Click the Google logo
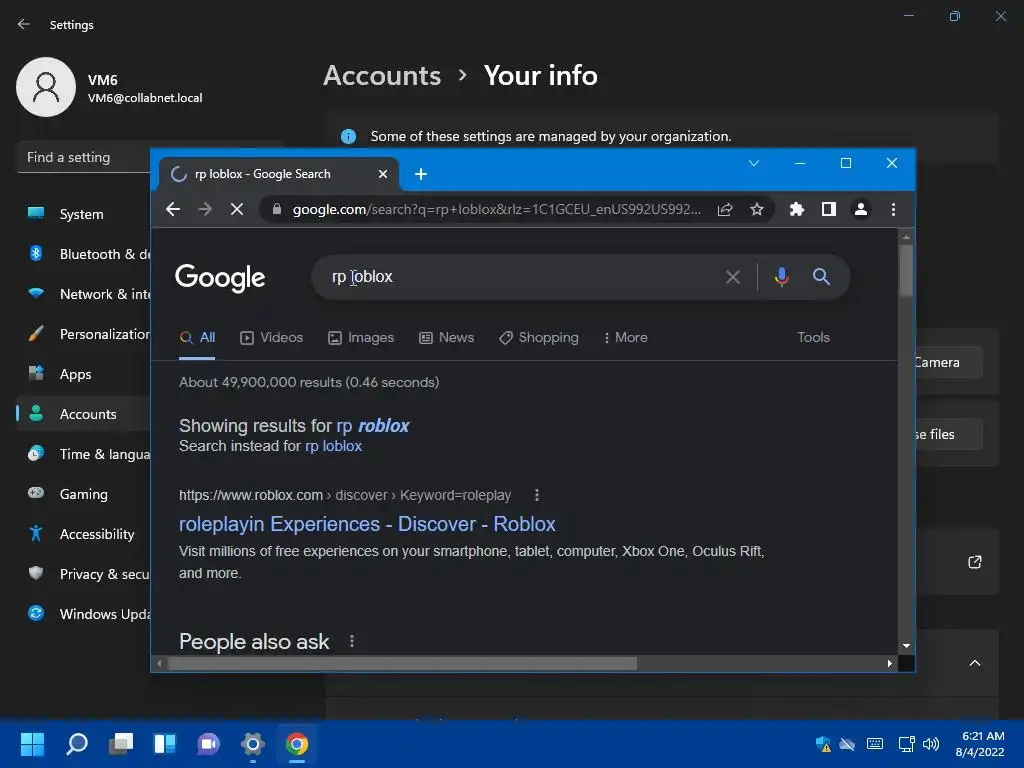Viewport: 1024px width, 768px height. pos(220,278)
